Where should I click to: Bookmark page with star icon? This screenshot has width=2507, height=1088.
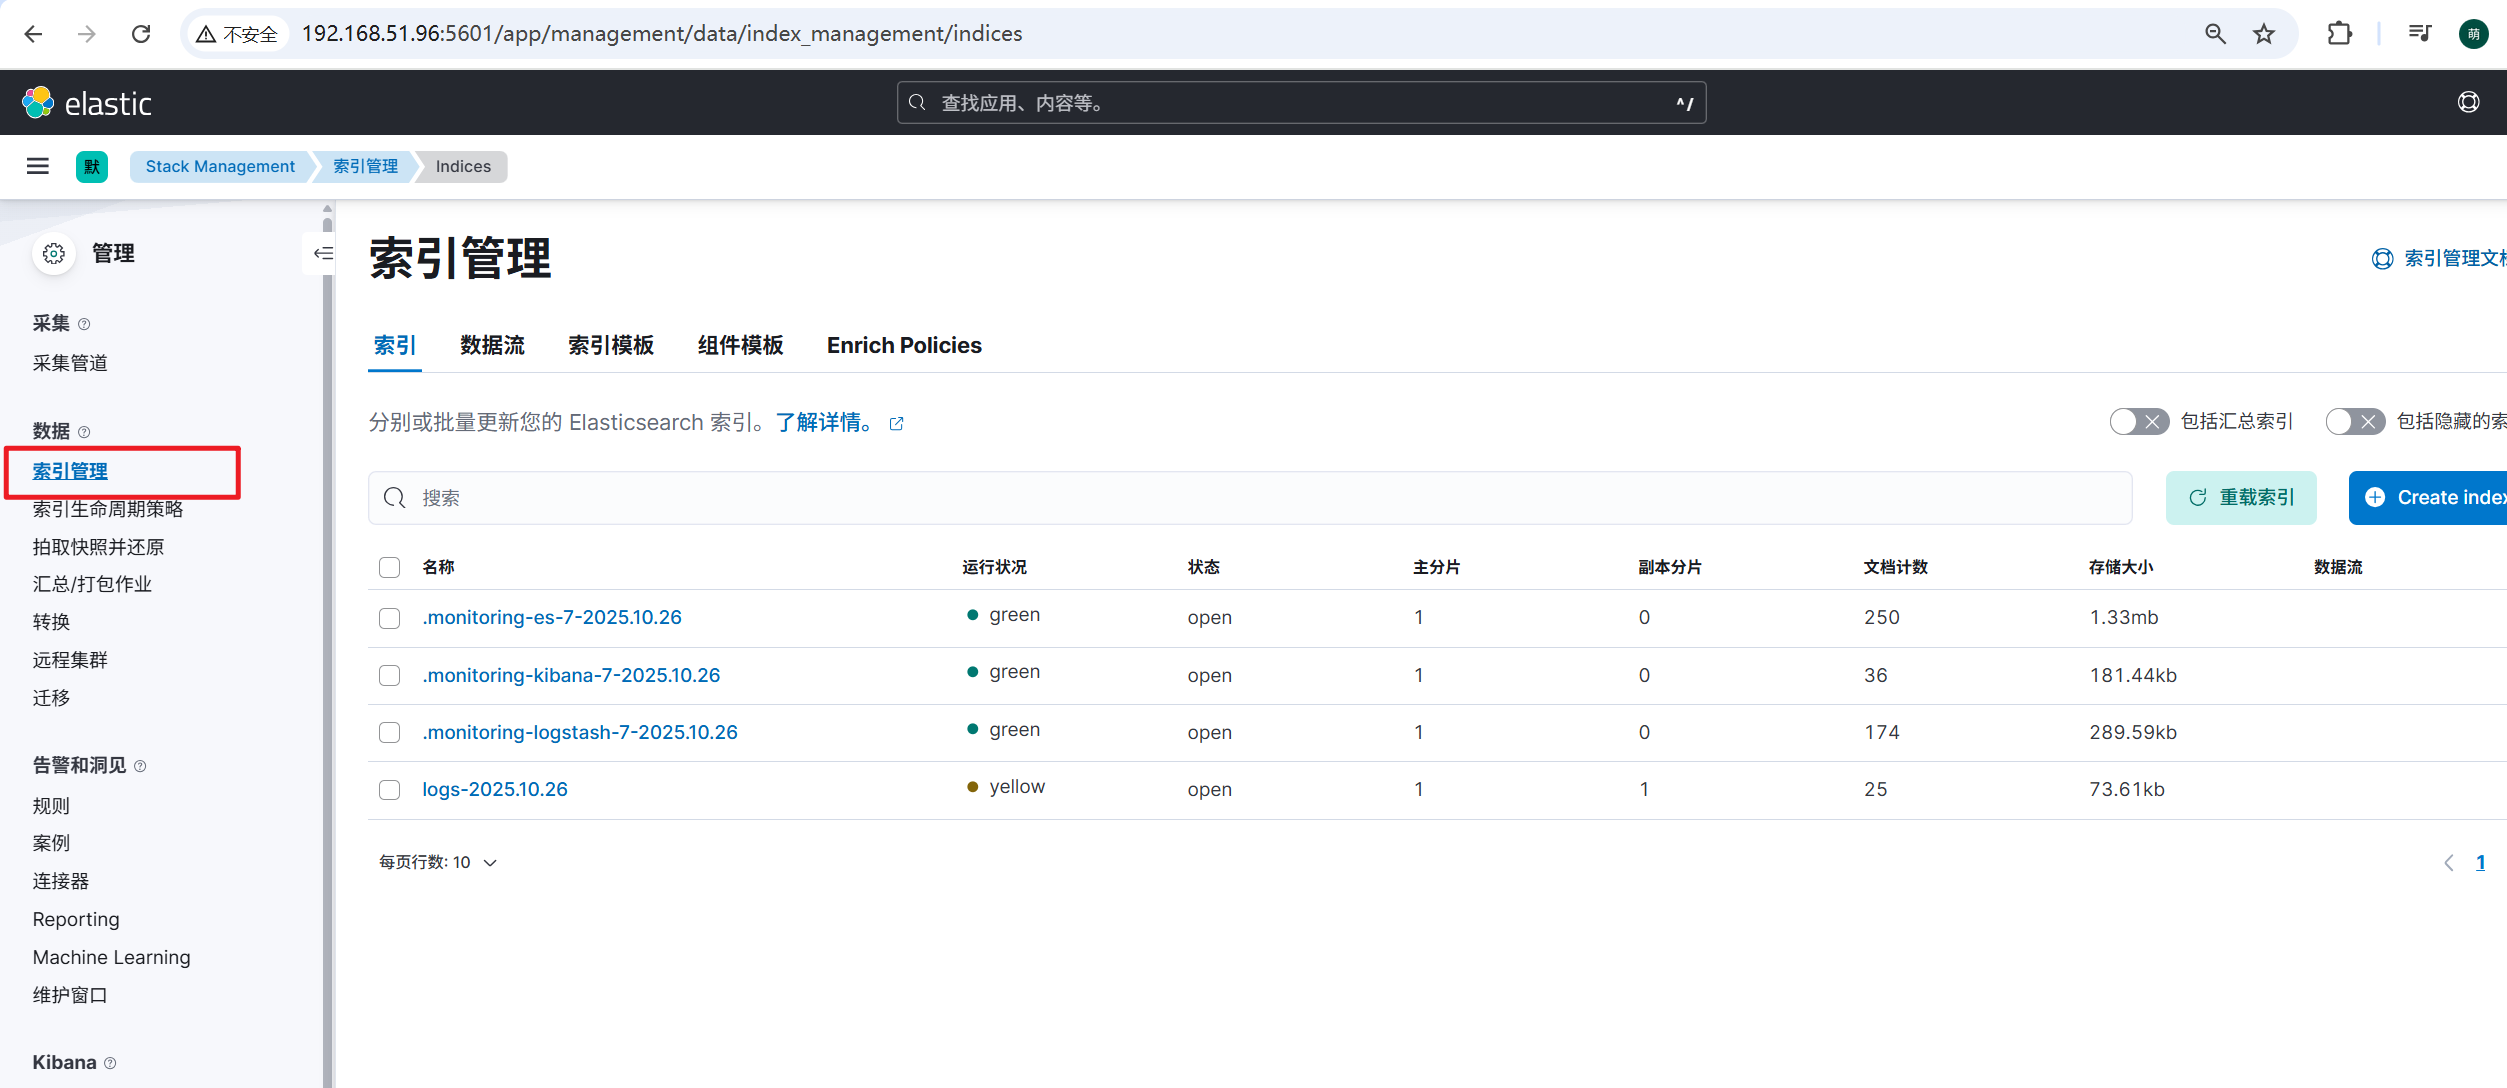[2264, 34]
